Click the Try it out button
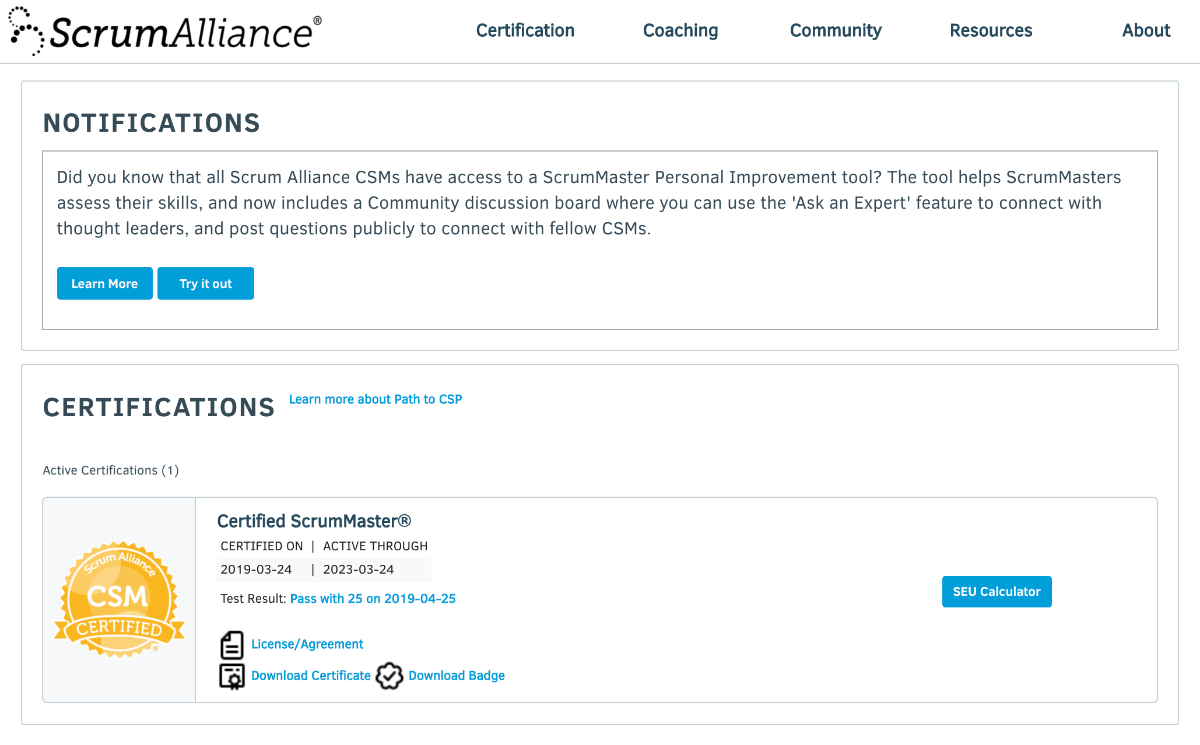Viewport: 1200px width, 745px height. point(206,283)
